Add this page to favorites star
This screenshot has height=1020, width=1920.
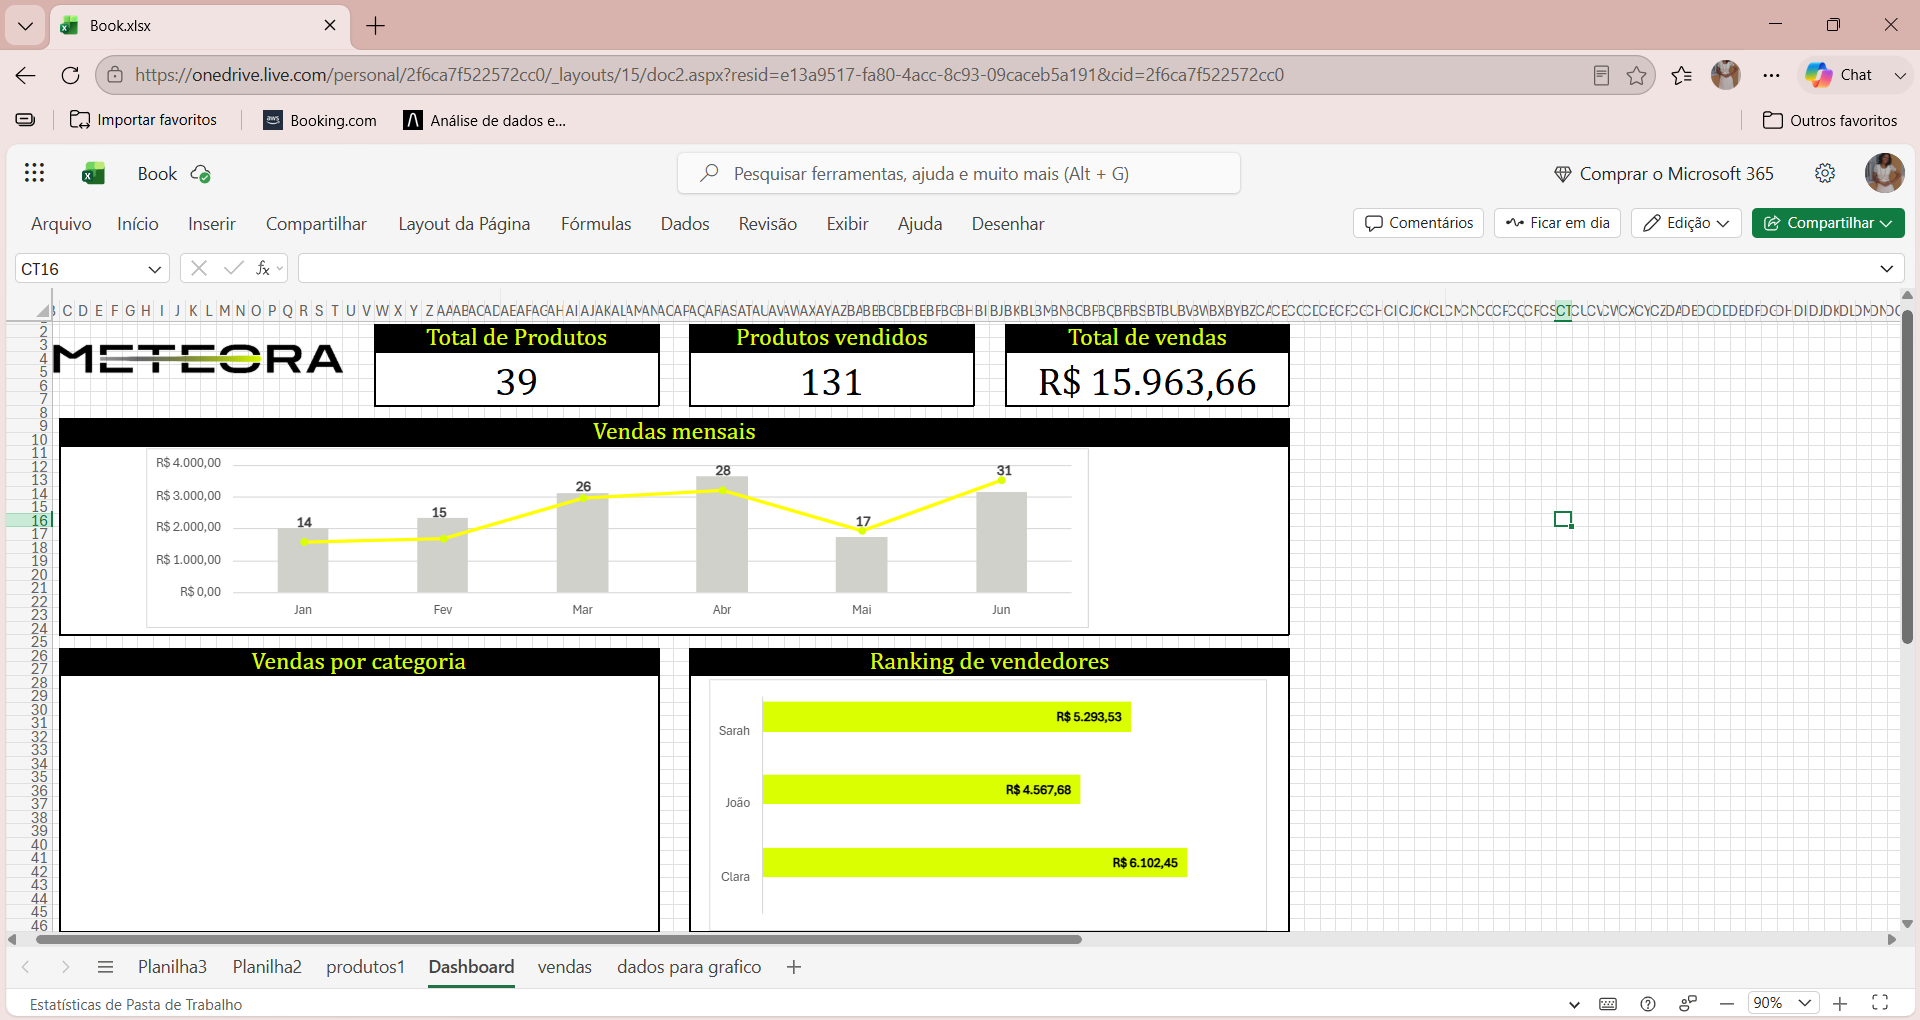coord(1636,75)
